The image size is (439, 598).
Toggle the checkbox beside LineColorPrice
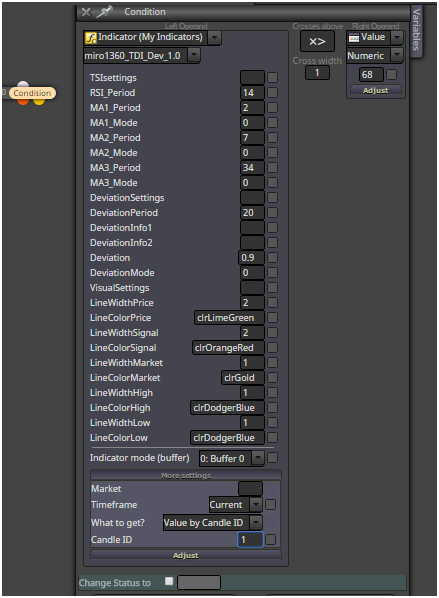[272, 317]
